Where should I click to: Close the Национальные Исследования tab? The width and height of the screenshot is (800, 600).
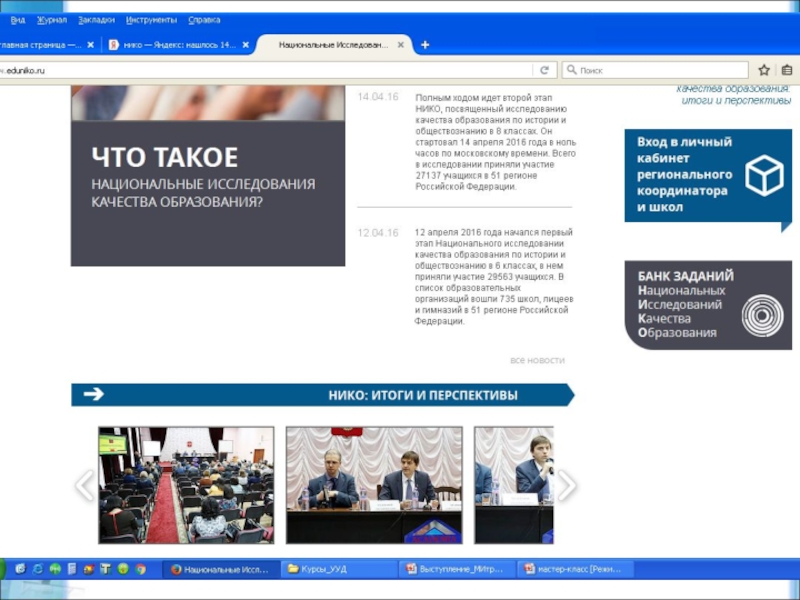[x=401, y=45]
